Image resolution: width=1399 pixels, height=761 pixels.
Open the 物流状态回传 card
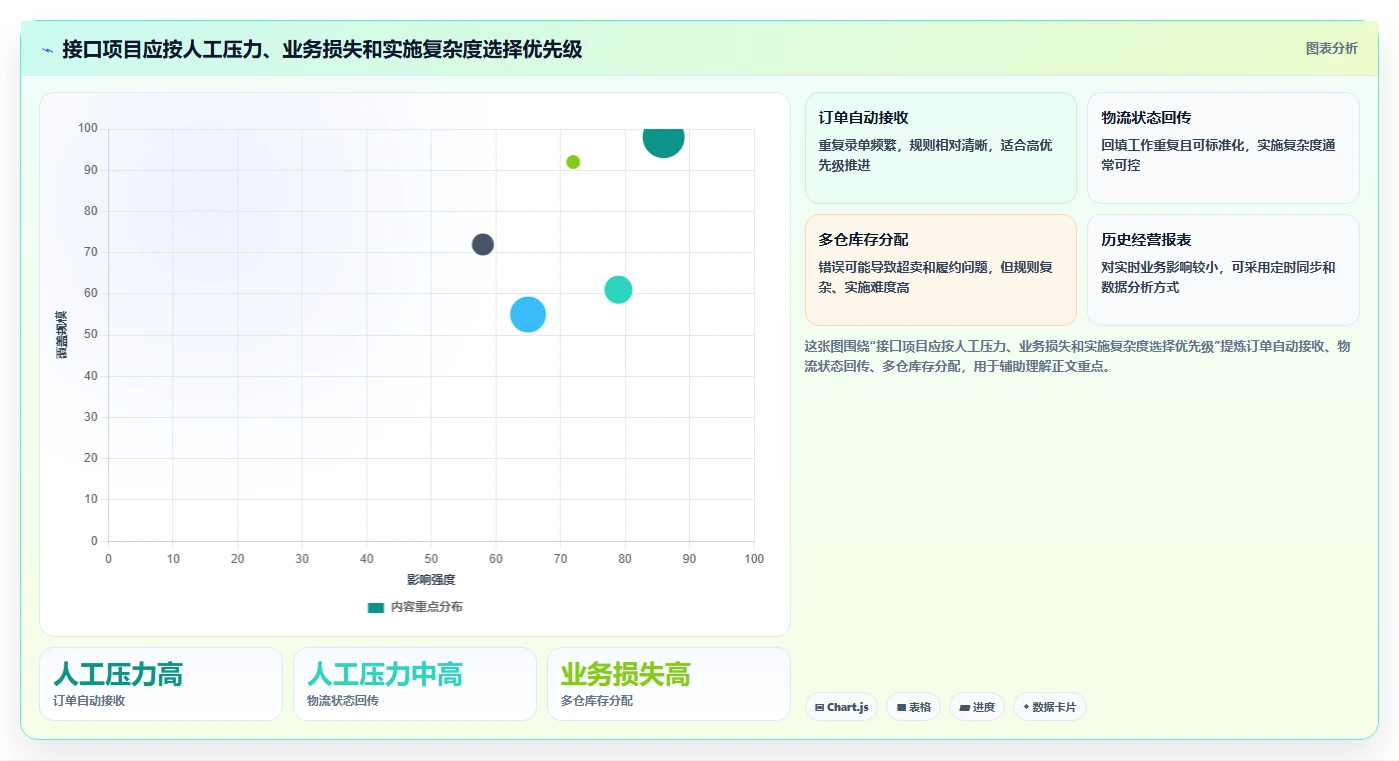pyautogui.click(x=1223, y=148)
